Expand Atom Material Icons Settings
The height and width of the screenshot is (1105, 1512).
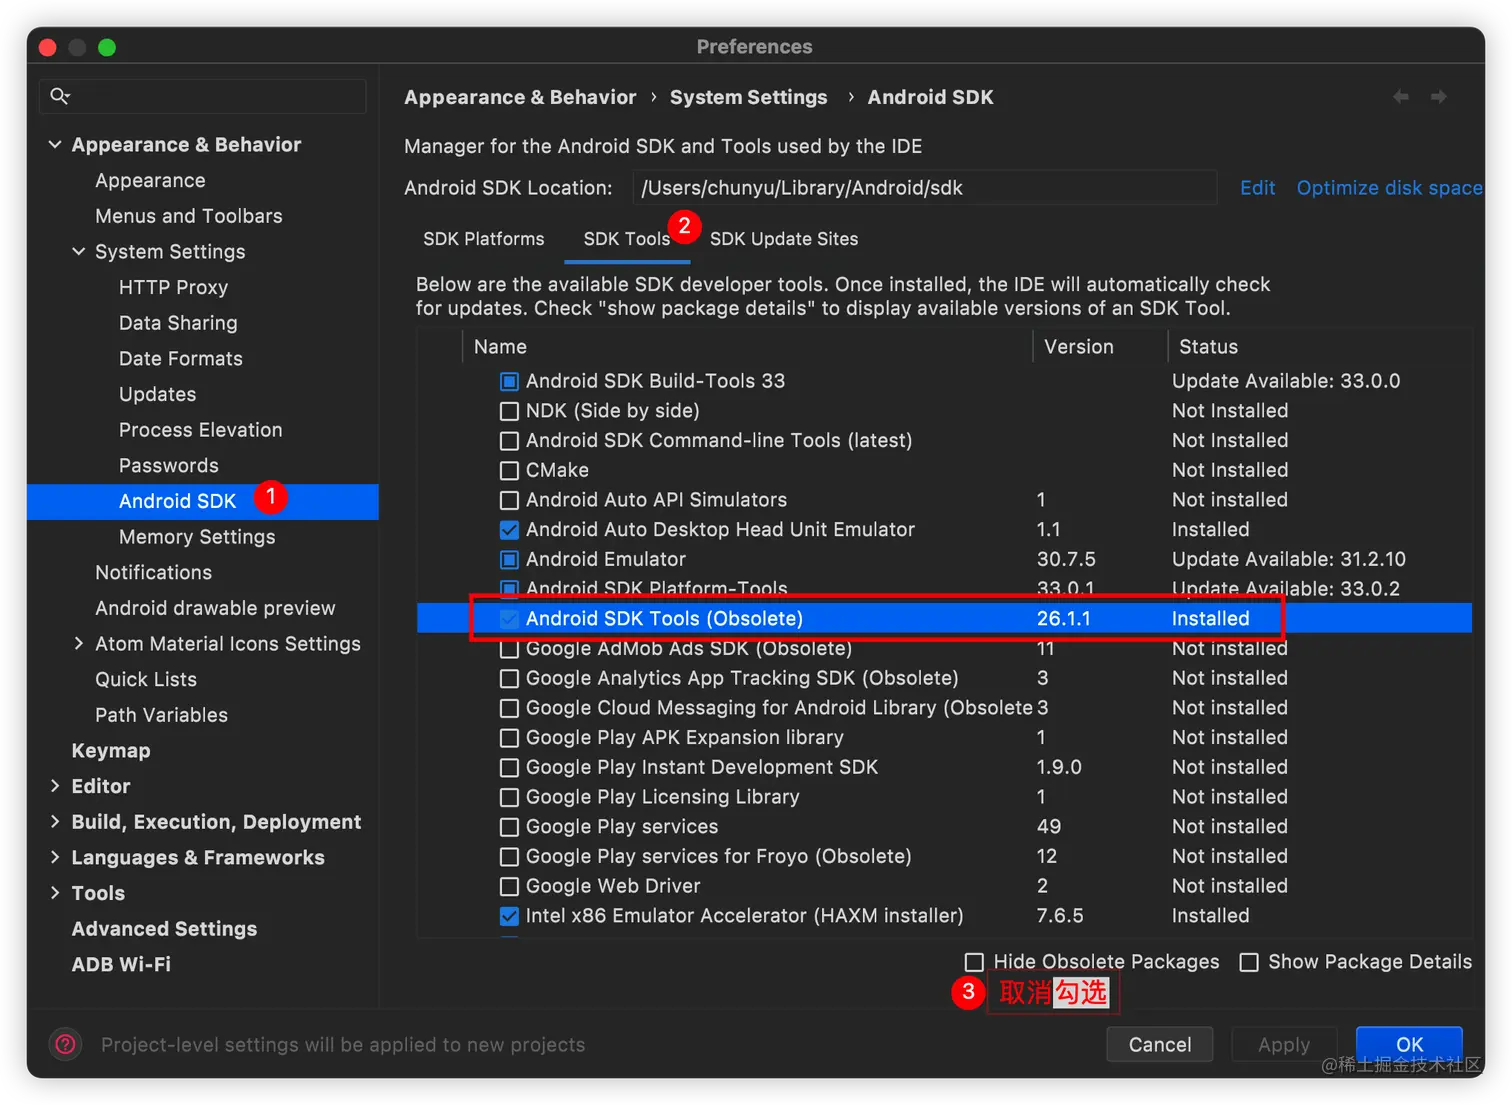coord(79,644)
